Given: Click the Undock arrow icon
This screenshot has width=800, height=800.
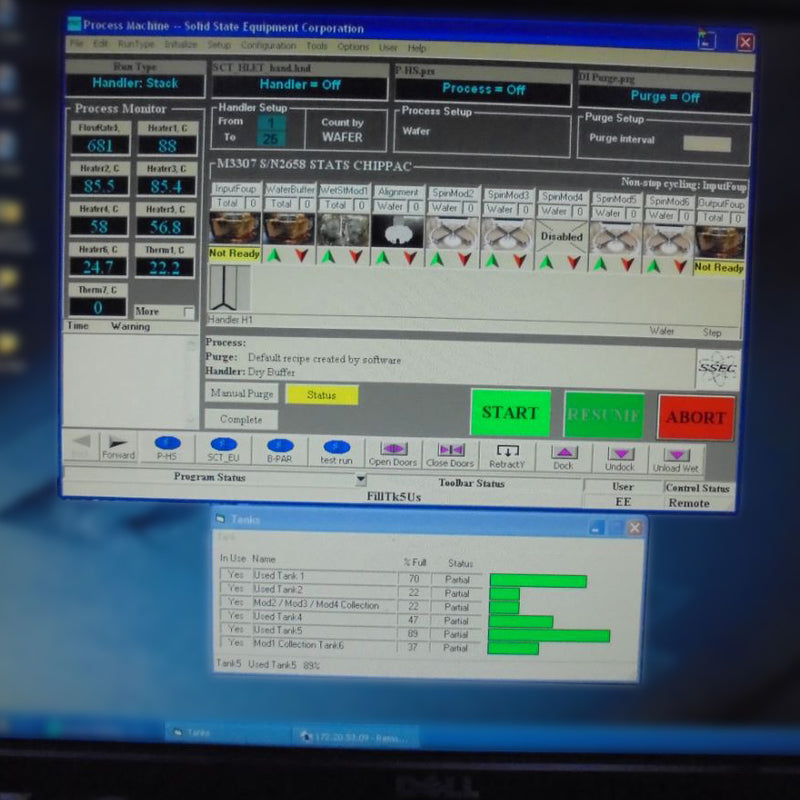Looking at the screenshot, I should 621,454.
